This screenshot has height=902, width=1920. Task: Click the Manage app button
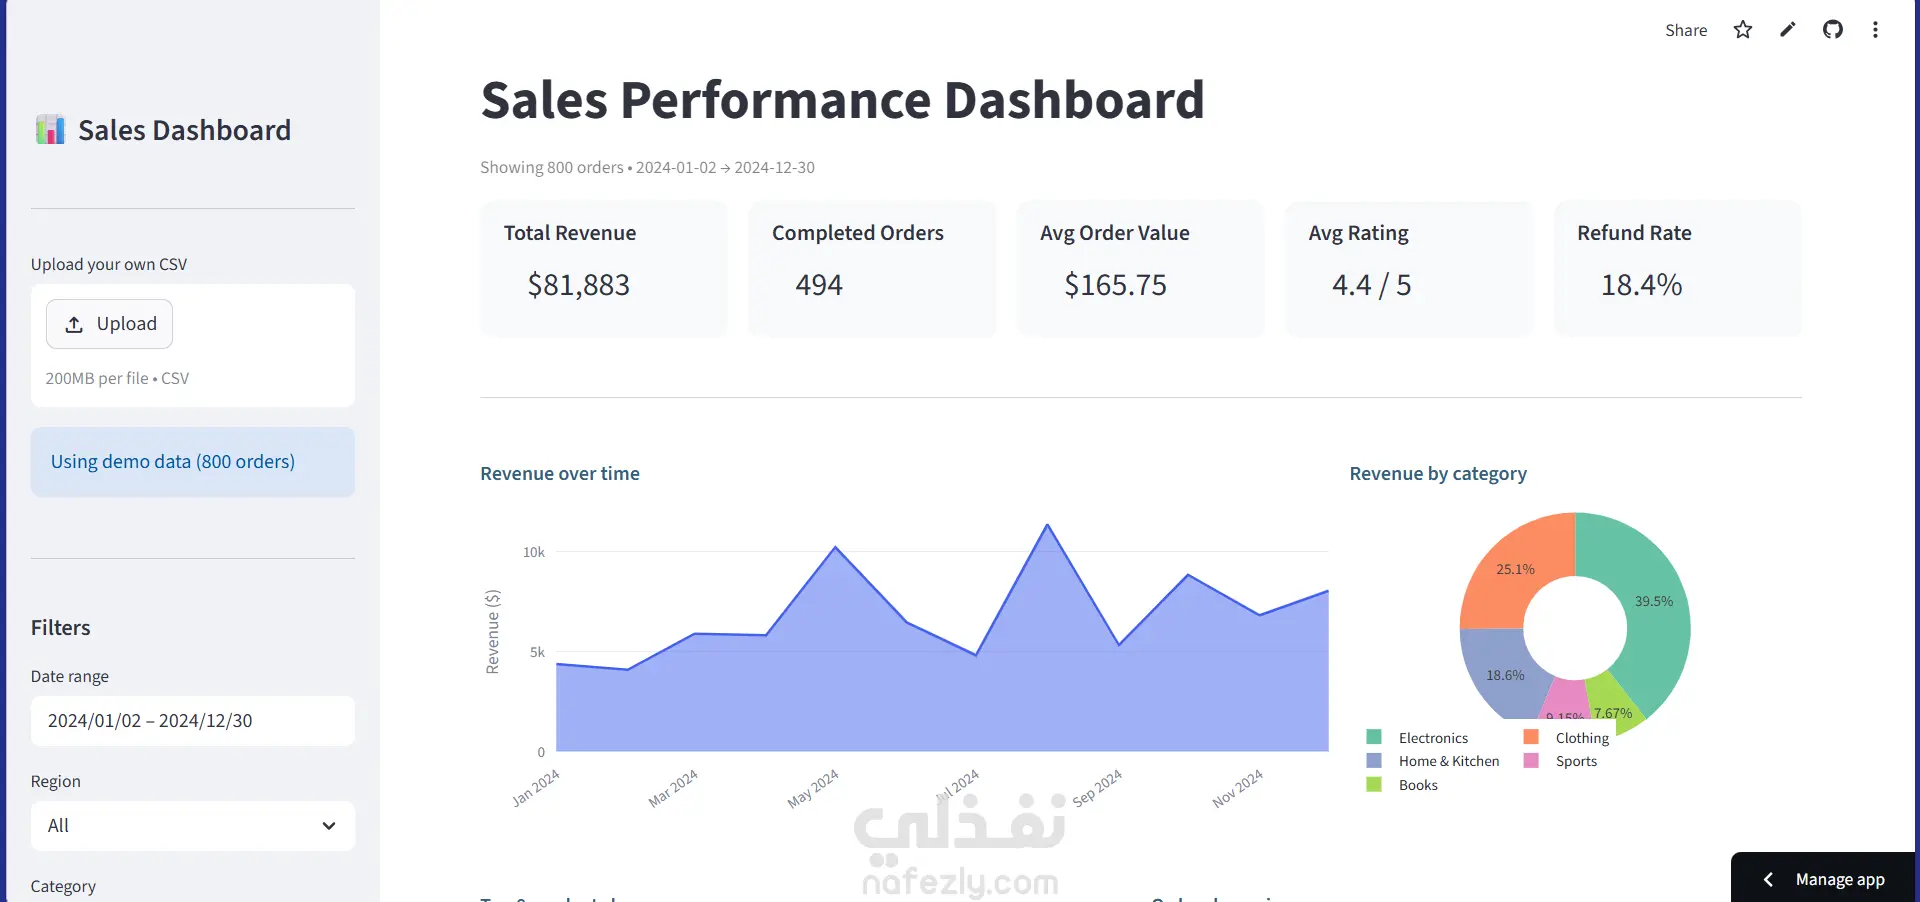(1824, 879)
